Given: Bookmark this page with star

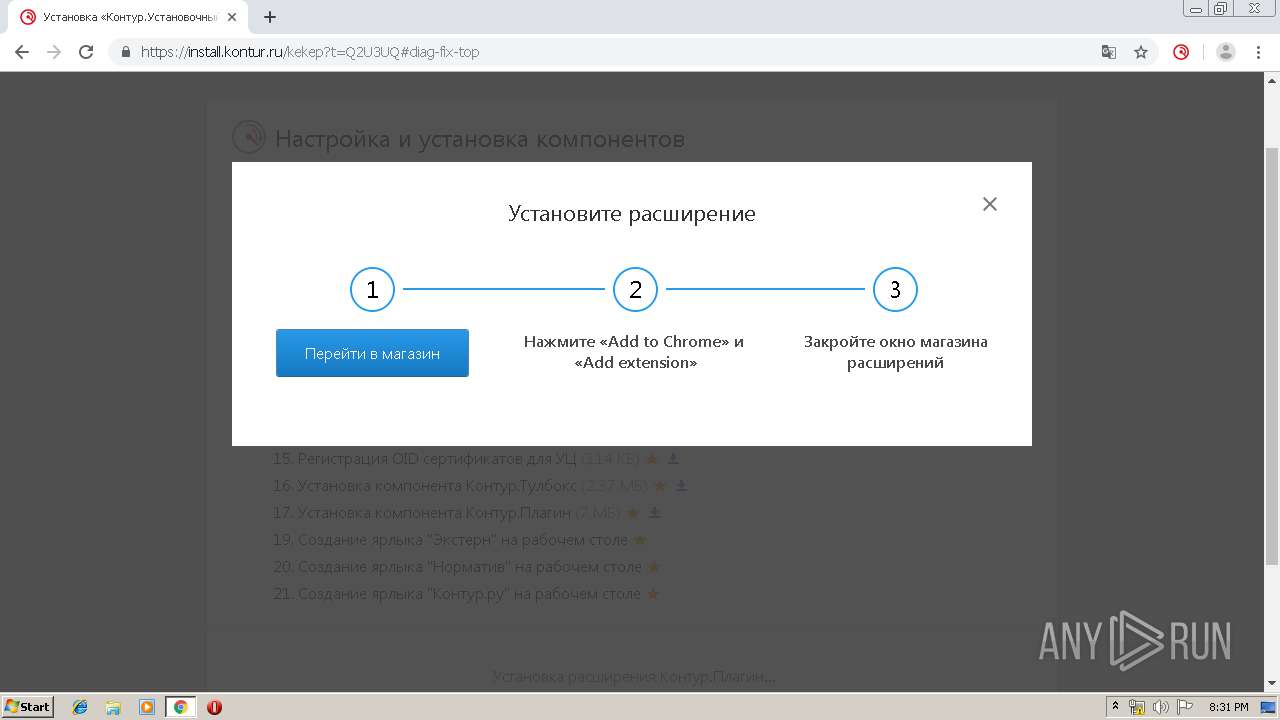Looking at the screenshot, I should coord(1141,52).
